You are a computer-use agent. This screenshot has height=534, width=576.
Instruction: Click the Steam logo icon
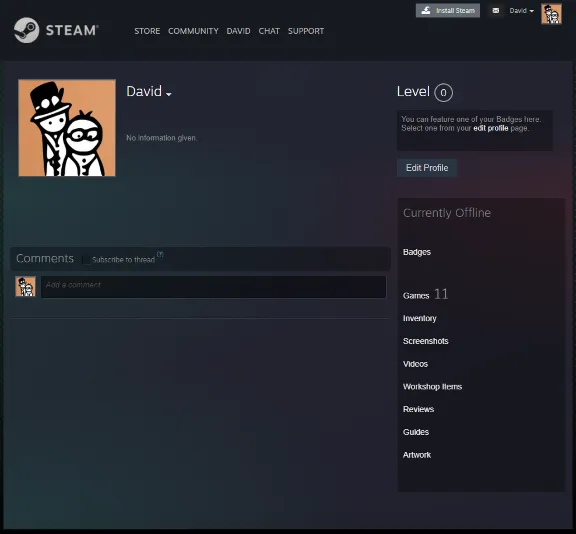coord(26,30)
